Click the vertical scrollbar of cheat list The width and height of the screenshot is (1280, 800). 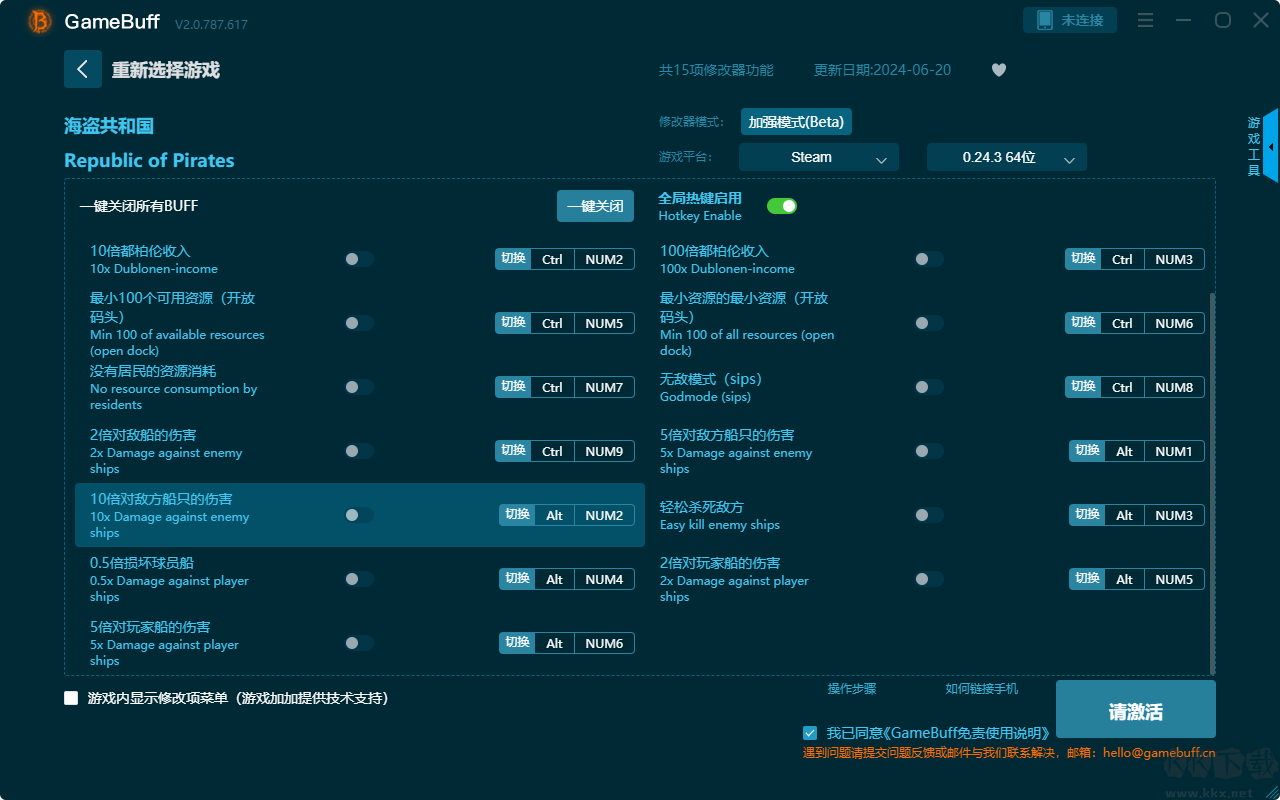tap(1213, 480)
